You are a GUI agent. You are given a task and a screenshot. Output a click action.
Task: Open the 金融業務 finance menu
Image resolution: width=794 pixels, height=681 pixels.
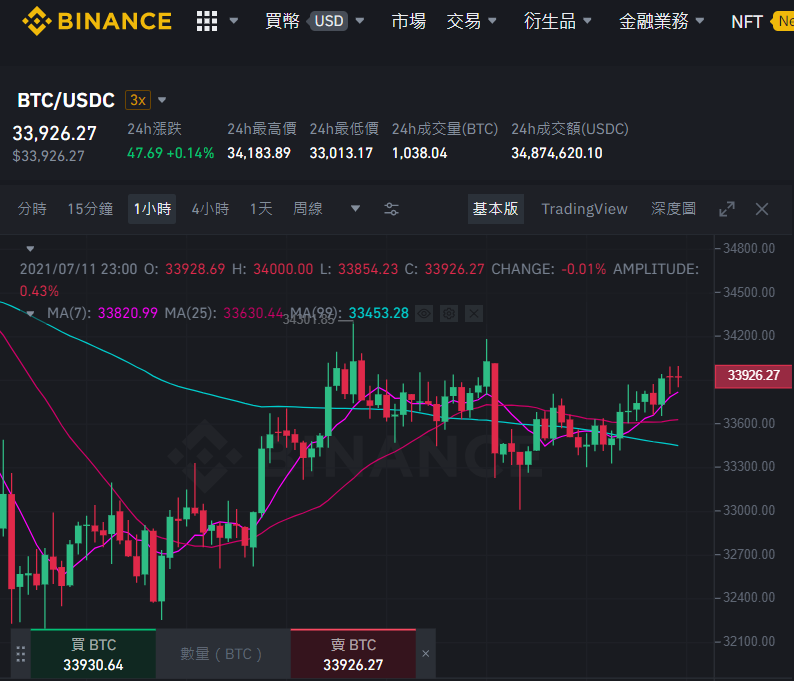click(x=653, y=21)
